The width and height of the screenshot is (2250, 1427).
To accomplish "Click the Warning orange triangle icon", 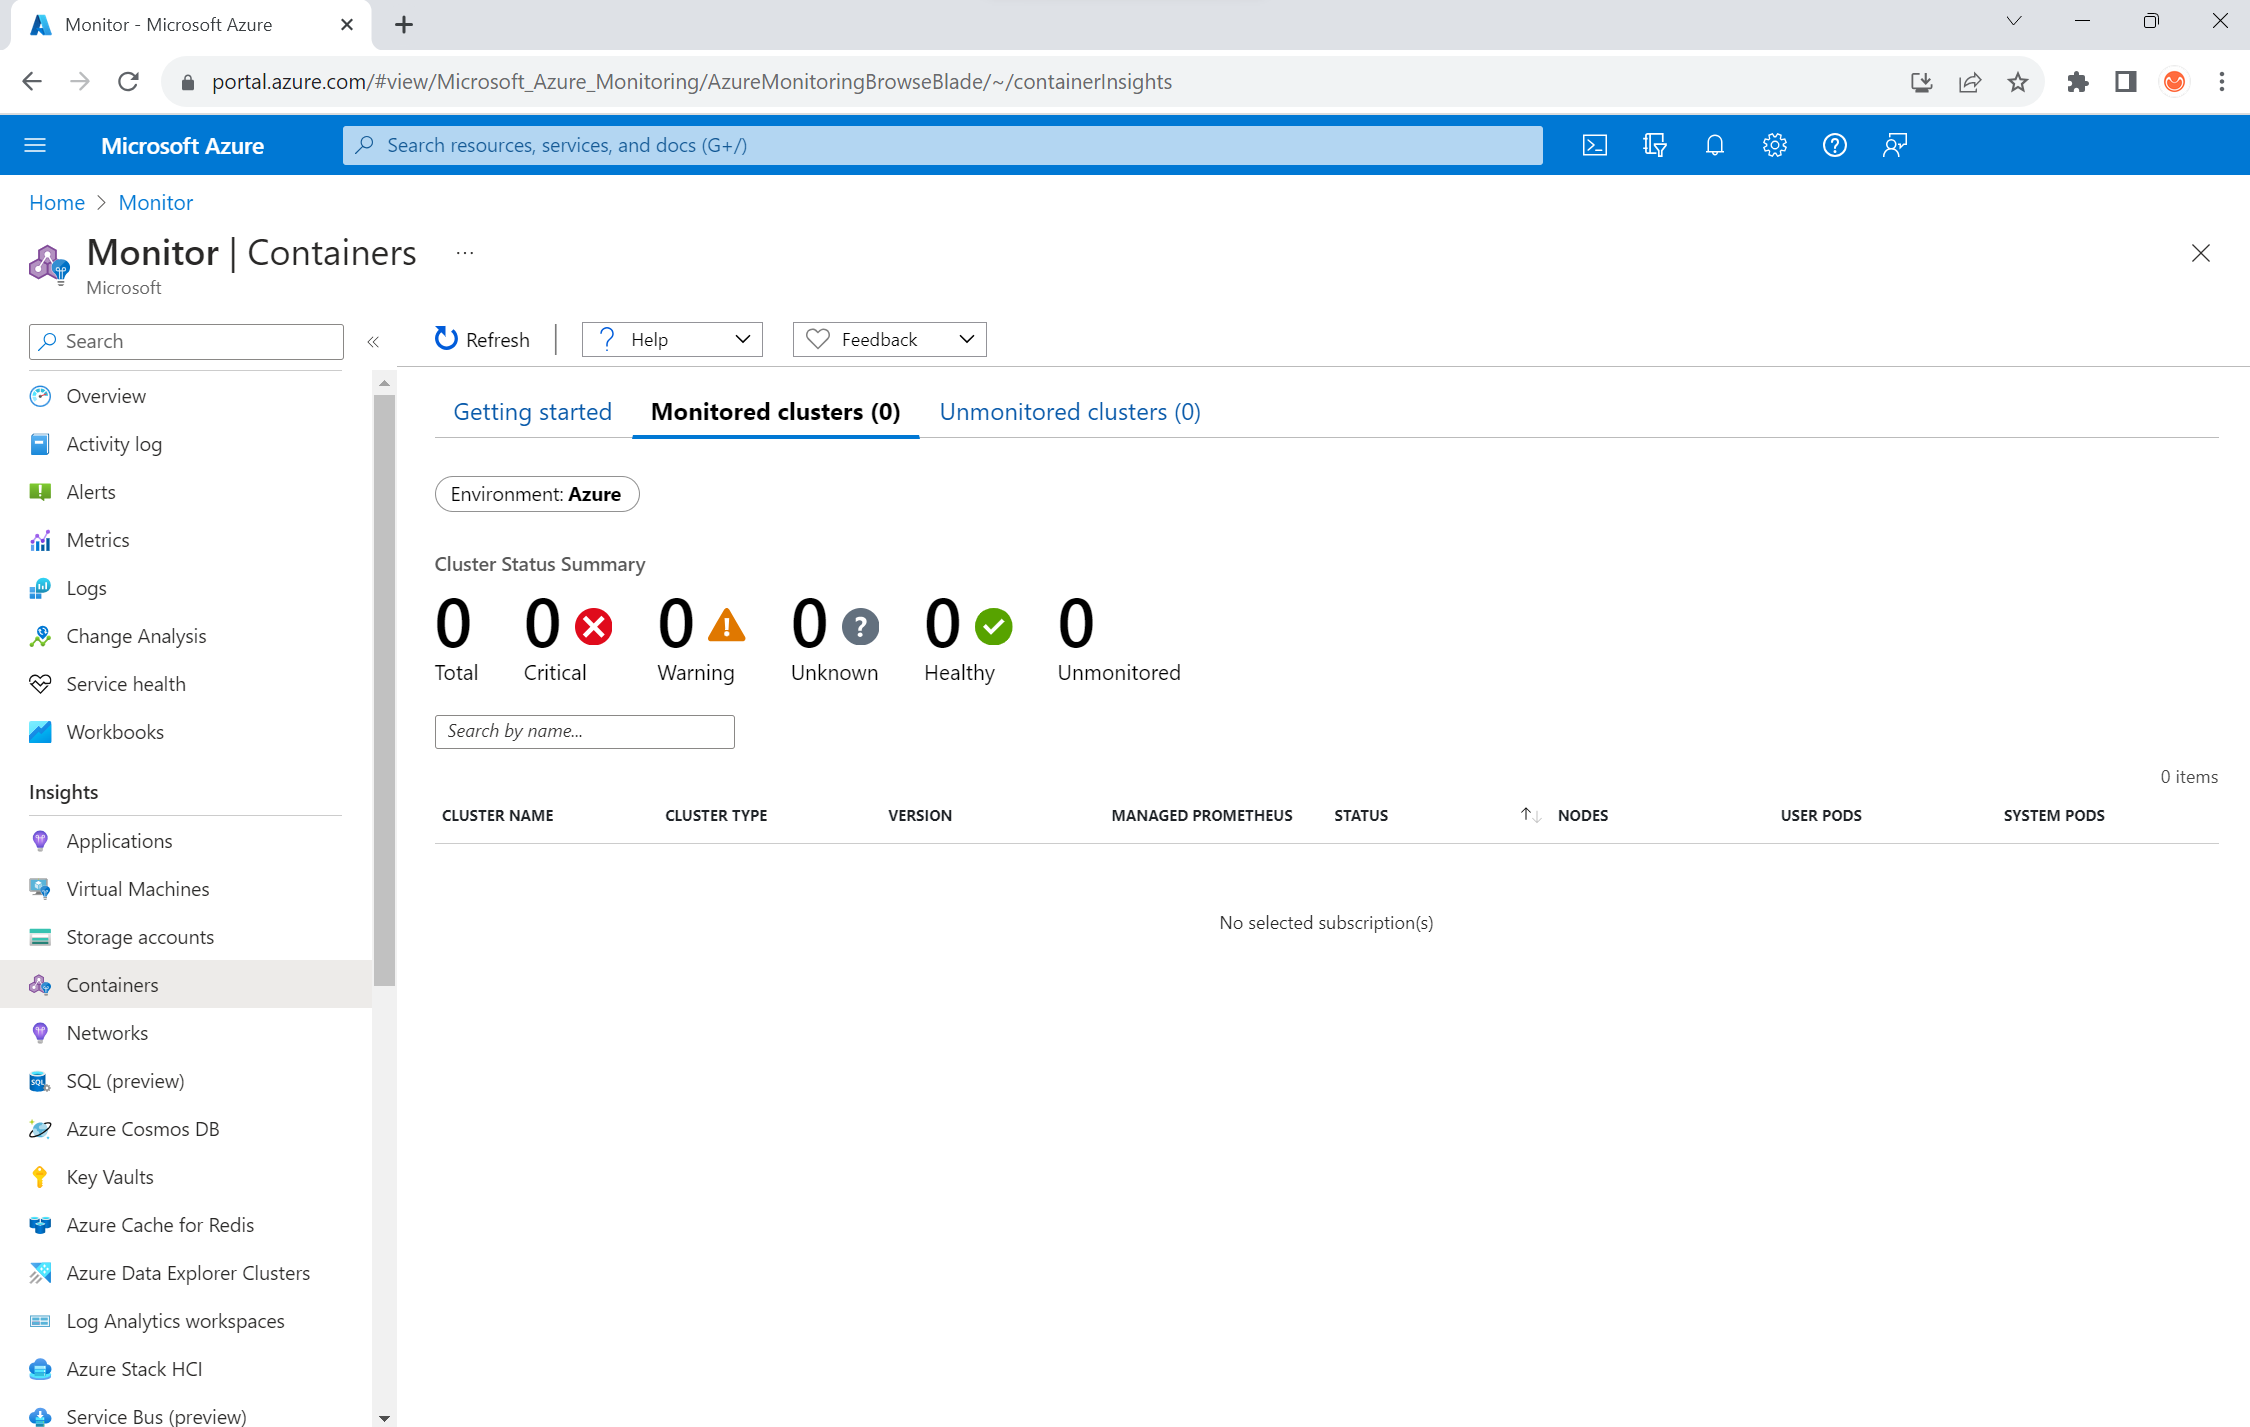I will coord(727,626).
